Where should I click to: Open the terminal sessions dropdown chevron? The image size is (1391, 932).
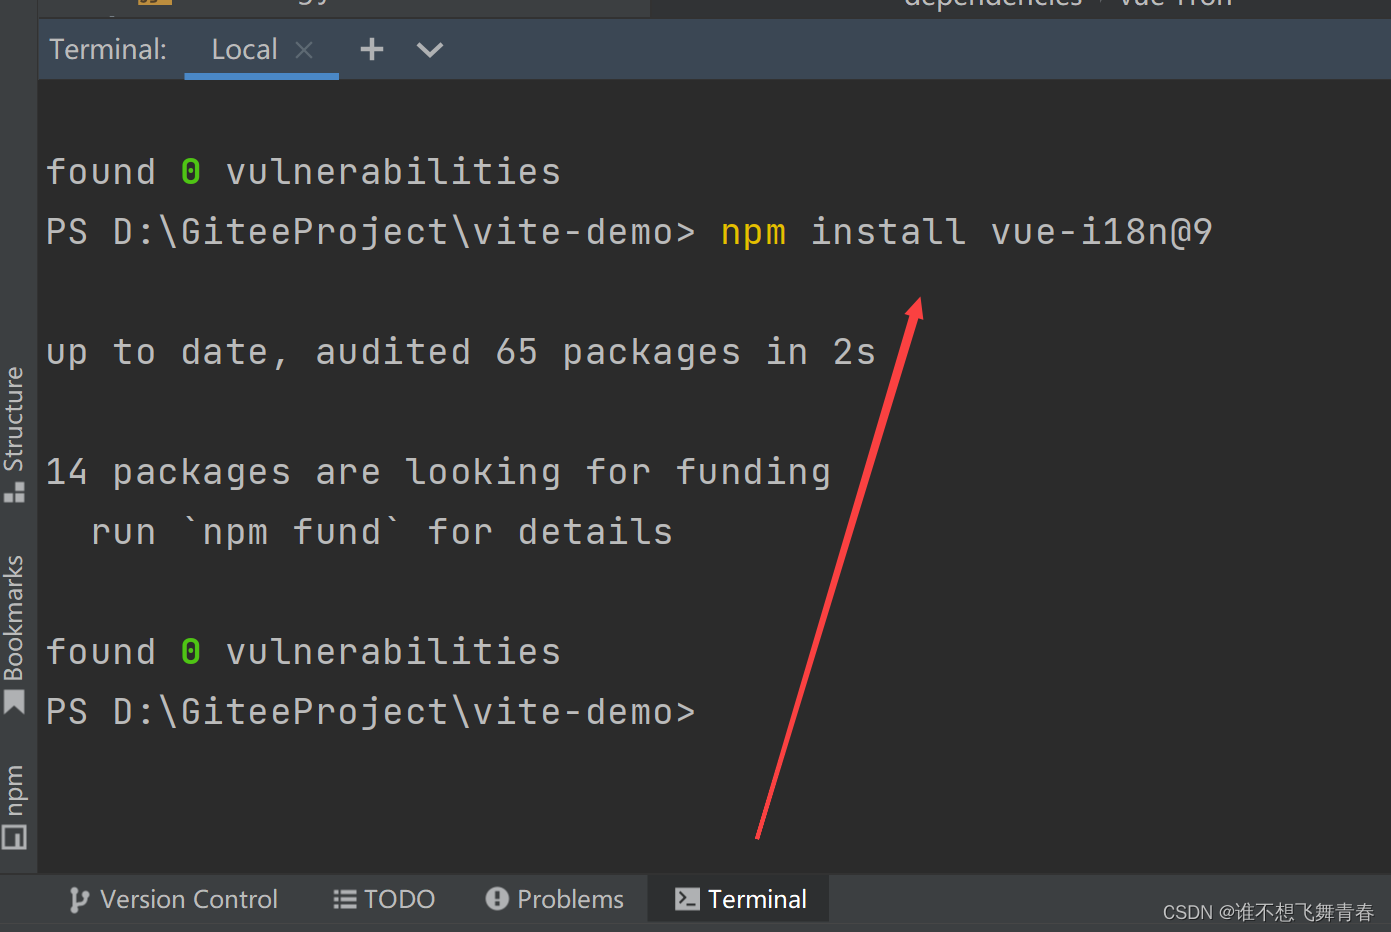point(429,49)
